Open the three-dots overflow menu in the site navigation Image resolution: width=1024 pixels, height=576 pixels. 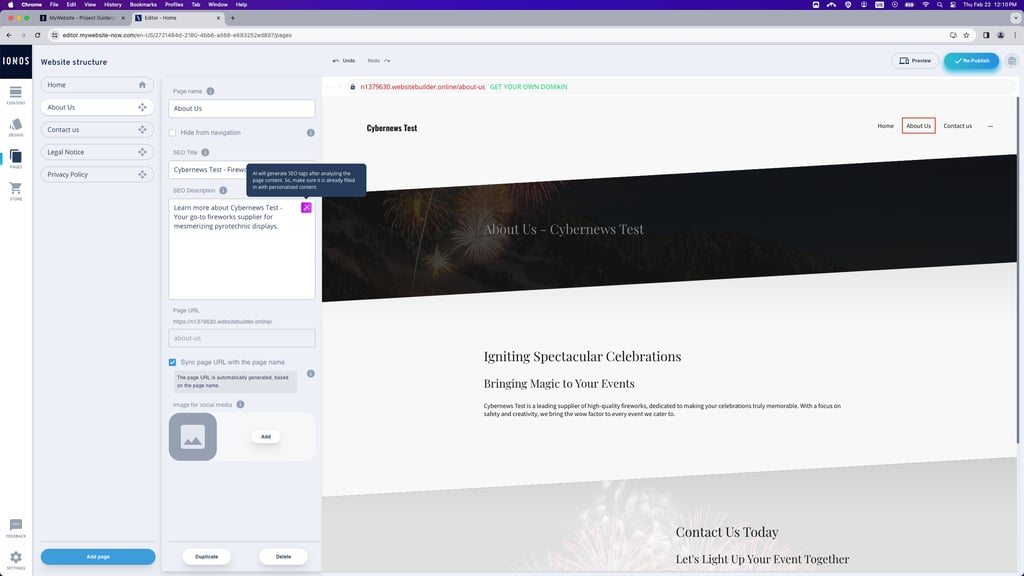990,126
